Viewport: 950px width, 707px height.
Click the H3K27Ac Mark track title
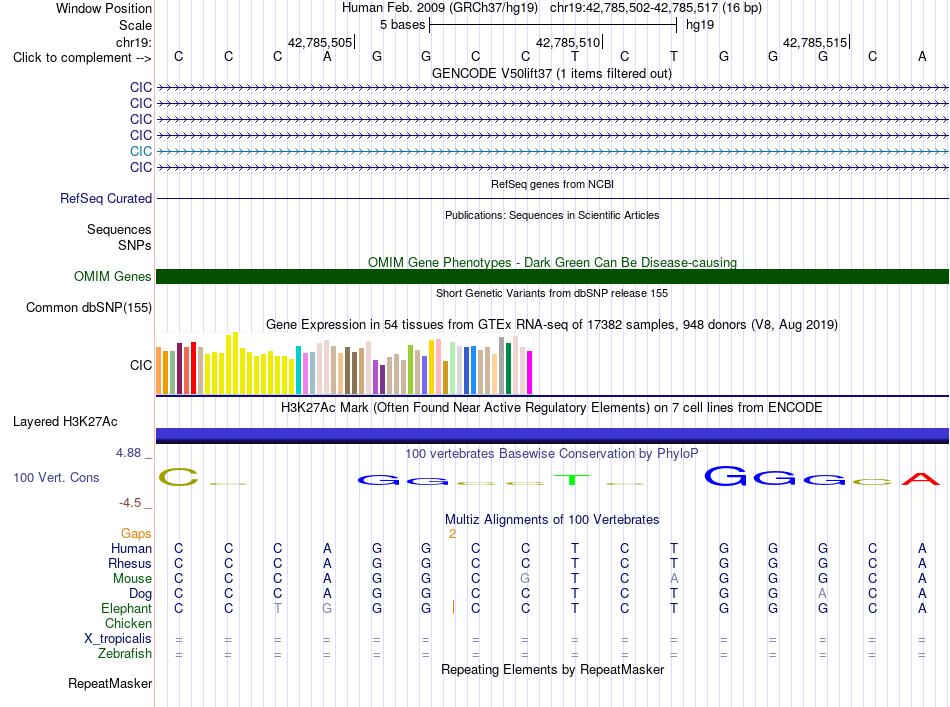pos(552,407)
